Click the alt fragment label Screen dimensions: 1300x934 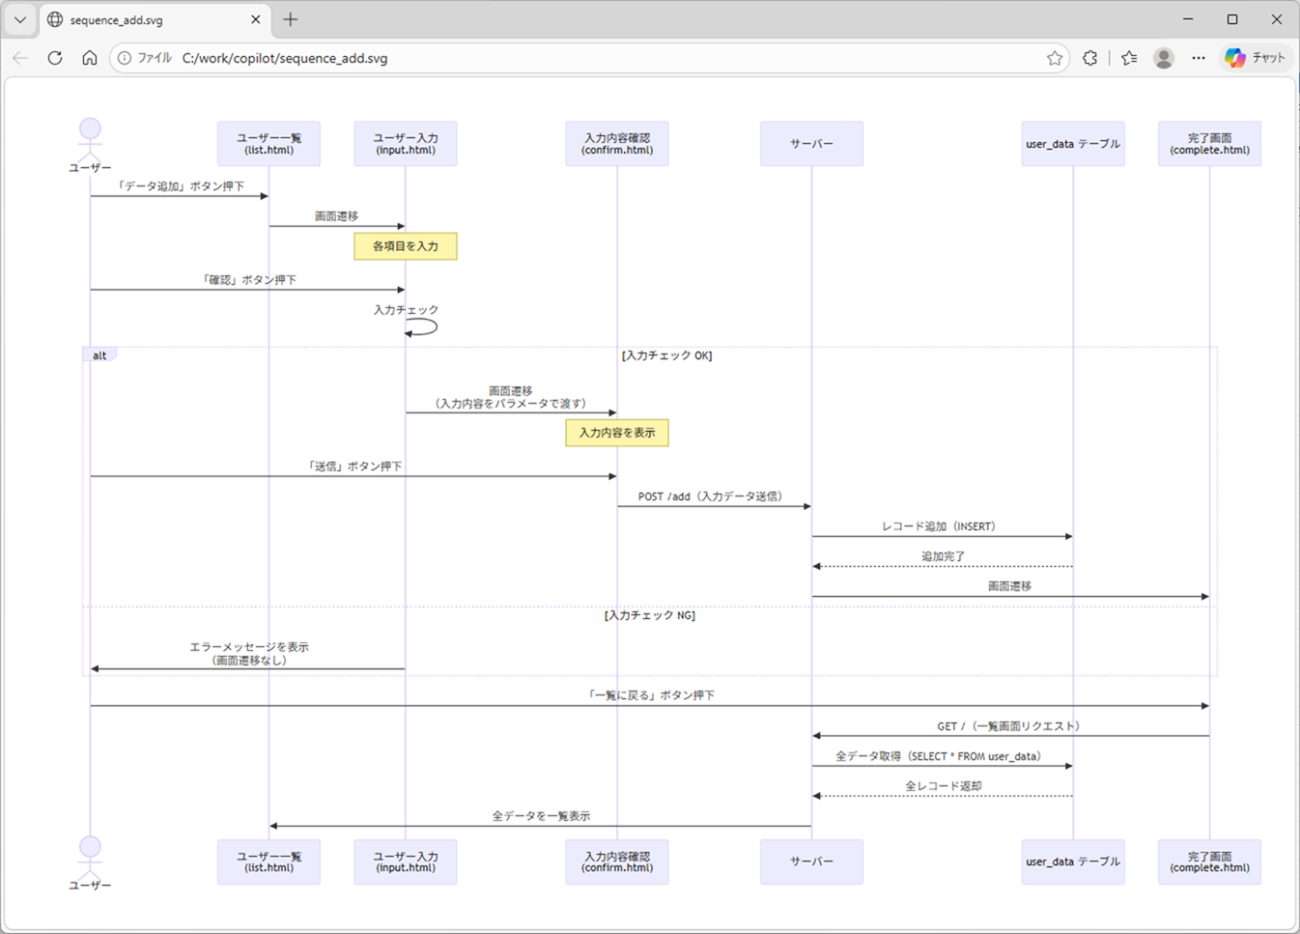tap(99, 354)
